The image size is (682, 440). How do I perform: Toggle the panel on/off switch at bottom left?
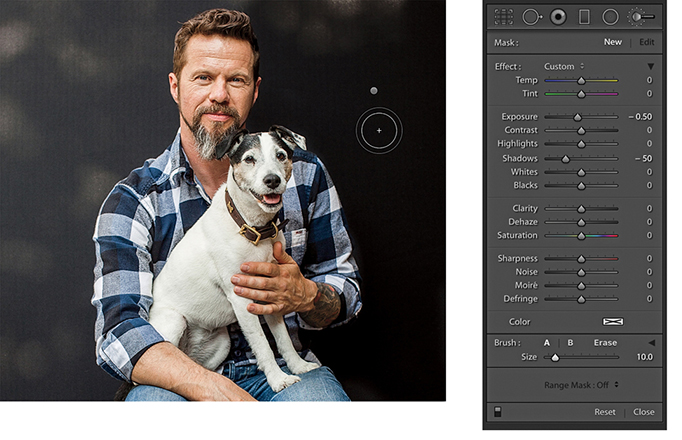497,411
